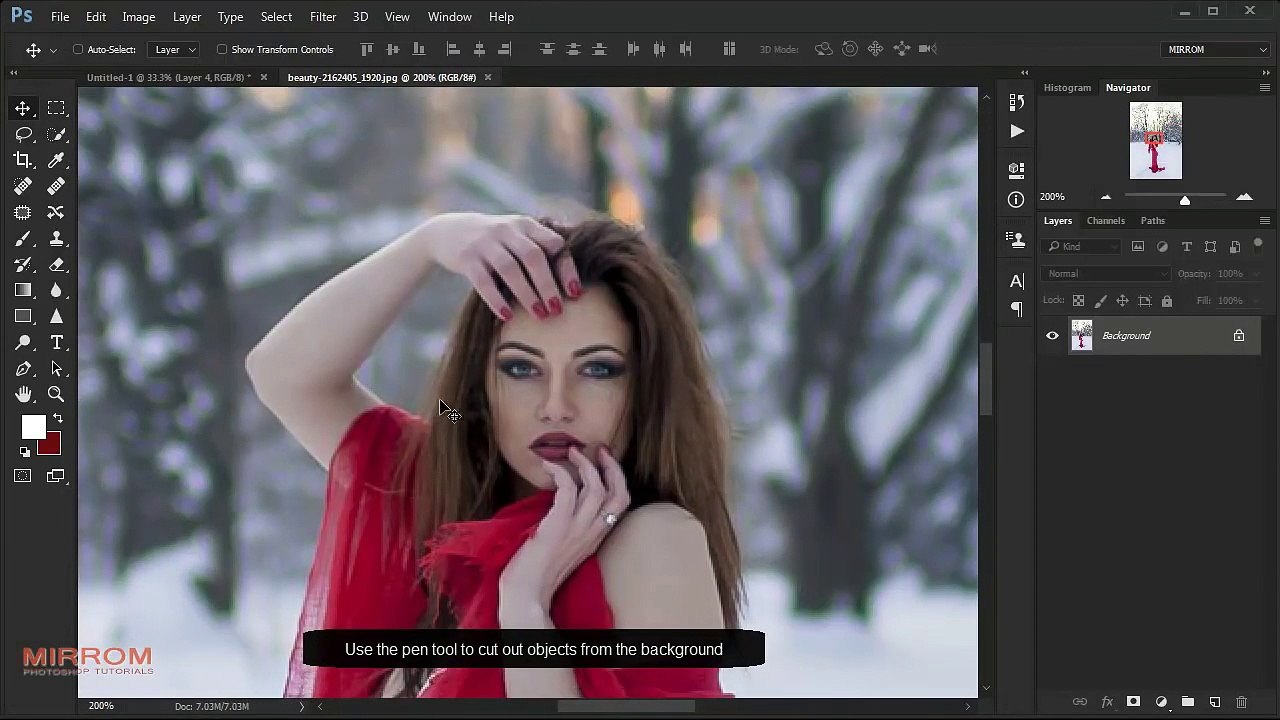This screenshot has height=720, width=1280.
Task: Open the Character panel icon
Action: [x=1017, y=281]
